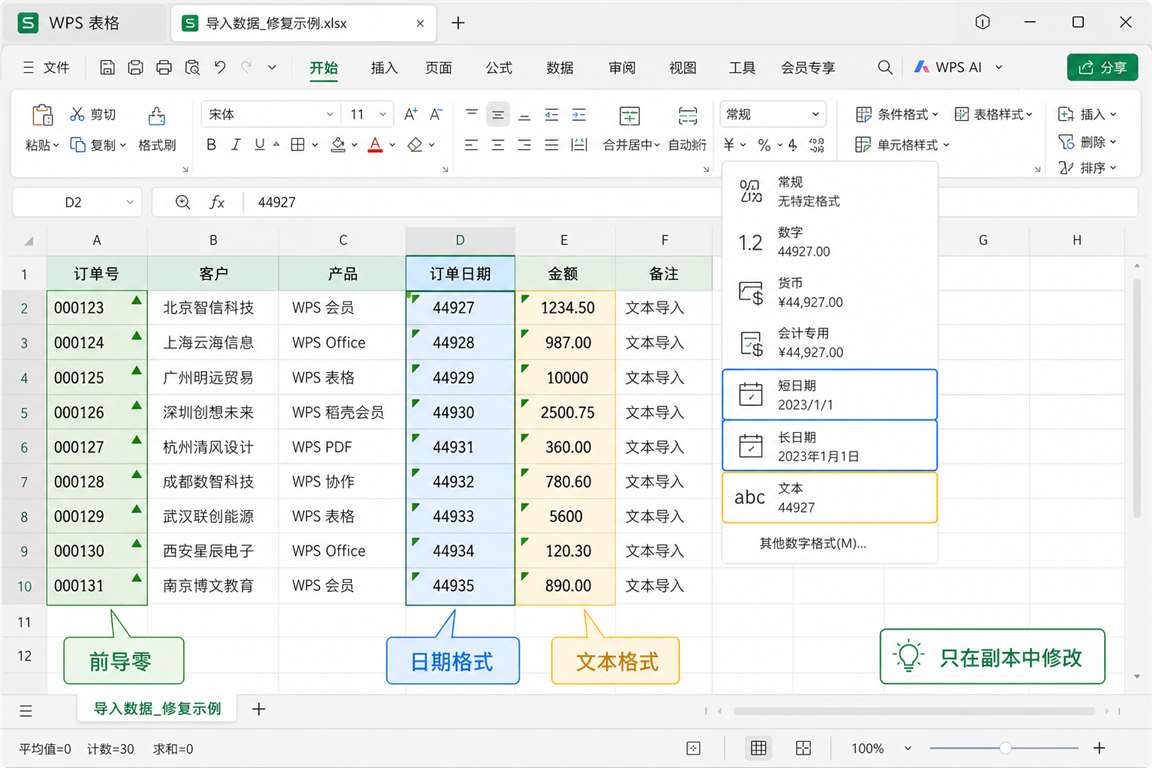The width and height of the screenshot is (1152, 768).
Task: Increase font size with A+
Action: tap(411, 114)
